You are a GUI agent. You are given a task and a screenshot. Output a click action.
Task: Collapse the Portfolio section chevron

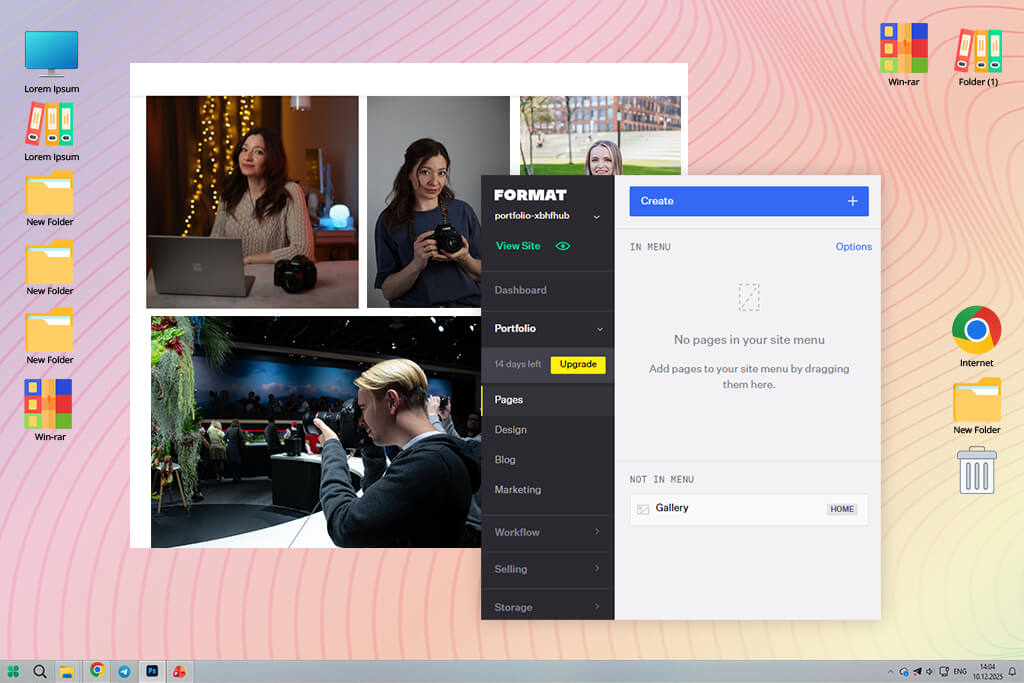pos(600,329)
